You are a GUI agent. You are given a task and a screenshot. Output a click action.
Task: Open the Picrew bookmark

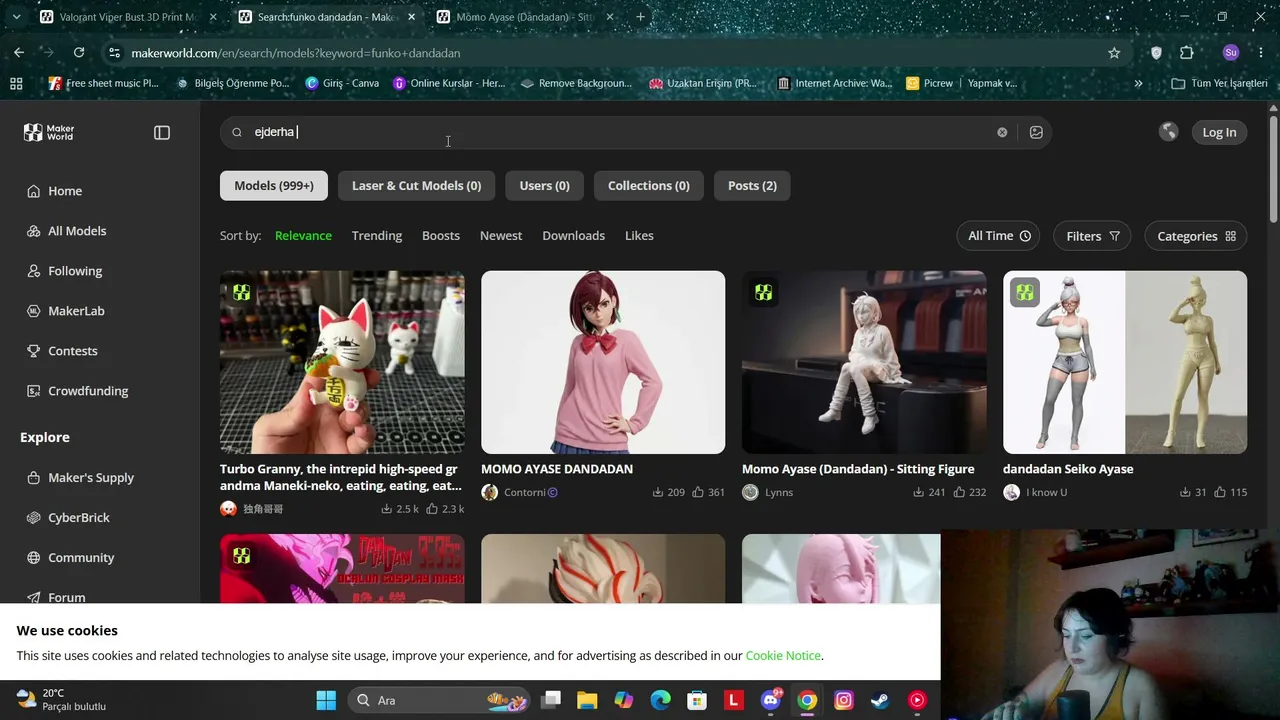930,83
